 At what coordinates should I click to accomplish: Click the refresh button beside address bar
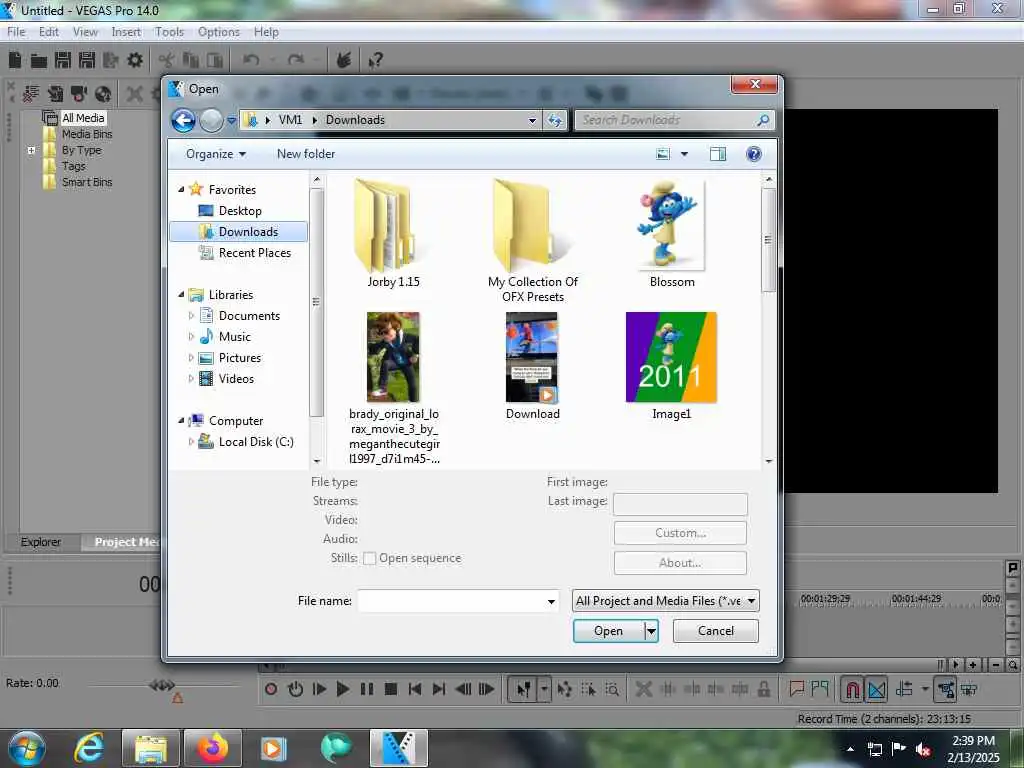[x=555, y=120]
